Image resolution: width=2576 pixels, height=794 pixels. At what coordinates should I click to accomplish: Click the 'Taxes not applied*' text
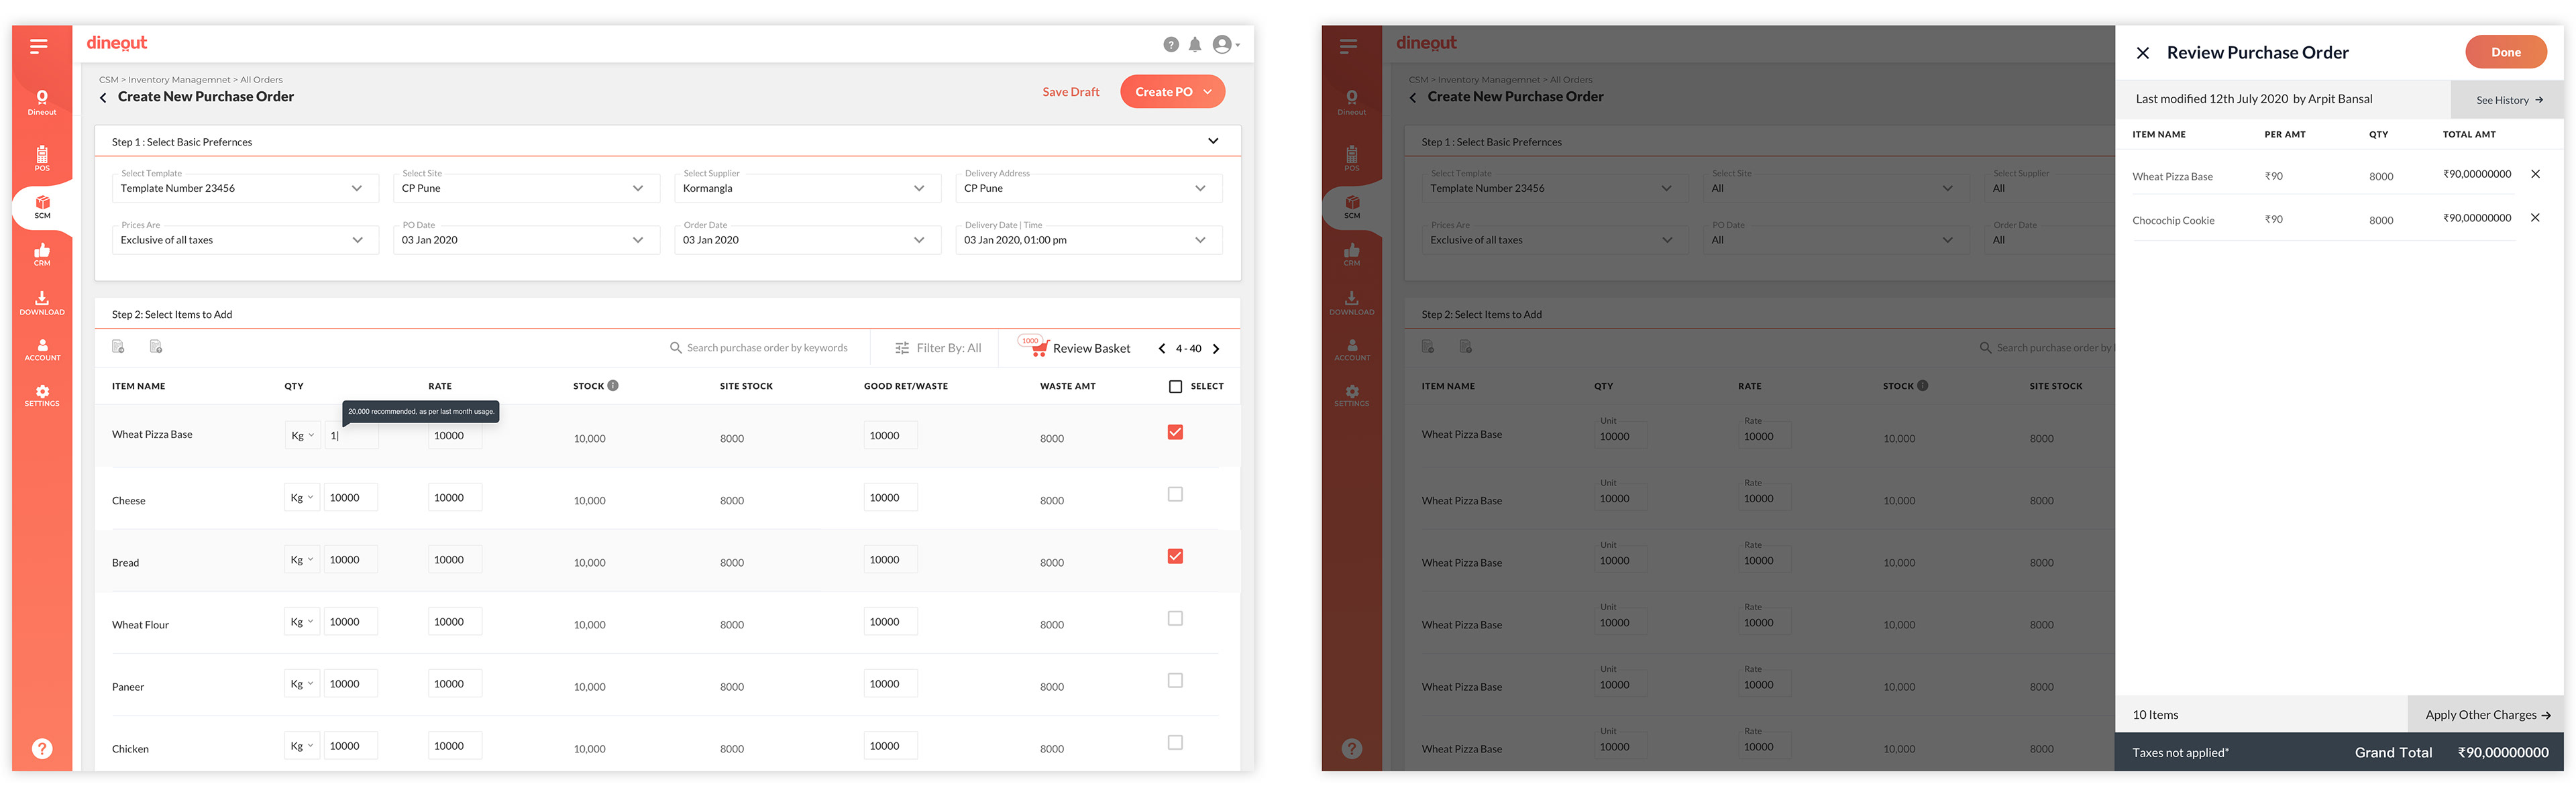coord(2180,752)
